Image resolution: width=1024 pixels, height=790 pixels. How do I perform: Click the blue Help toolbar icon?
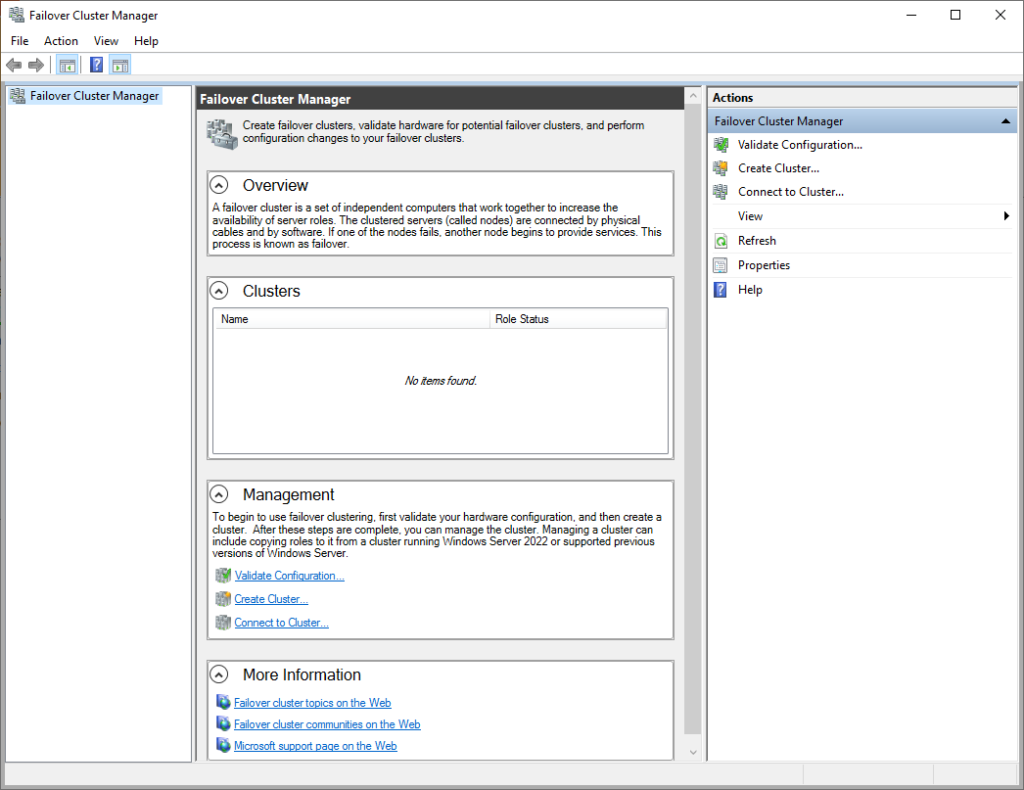click(x=96, y=65)
